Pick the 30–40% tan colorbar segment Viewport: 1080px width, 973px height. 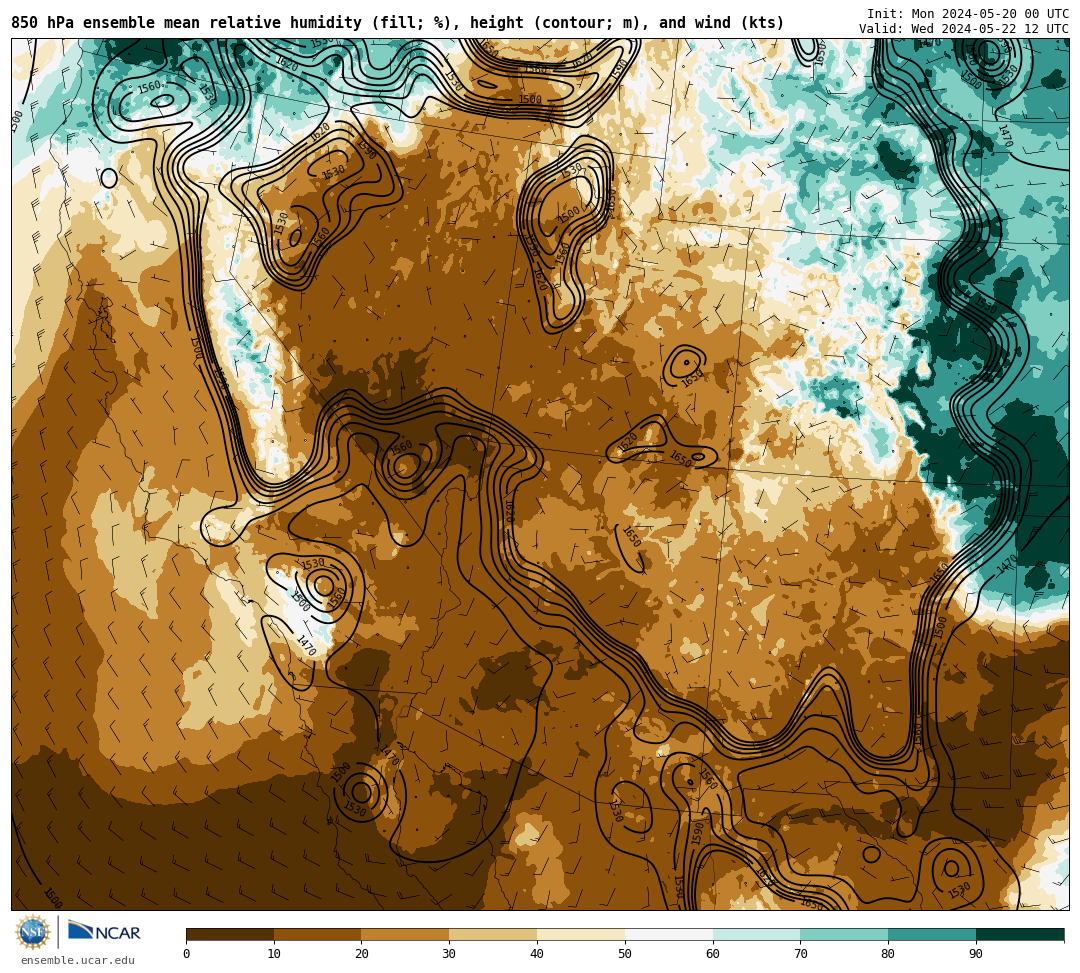493,934
